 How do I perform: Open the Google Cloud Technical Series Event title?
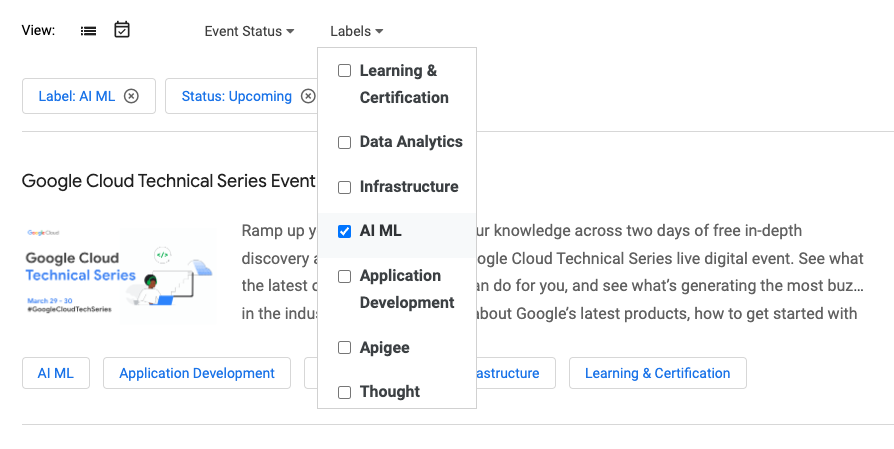click(x=168, y=181)
